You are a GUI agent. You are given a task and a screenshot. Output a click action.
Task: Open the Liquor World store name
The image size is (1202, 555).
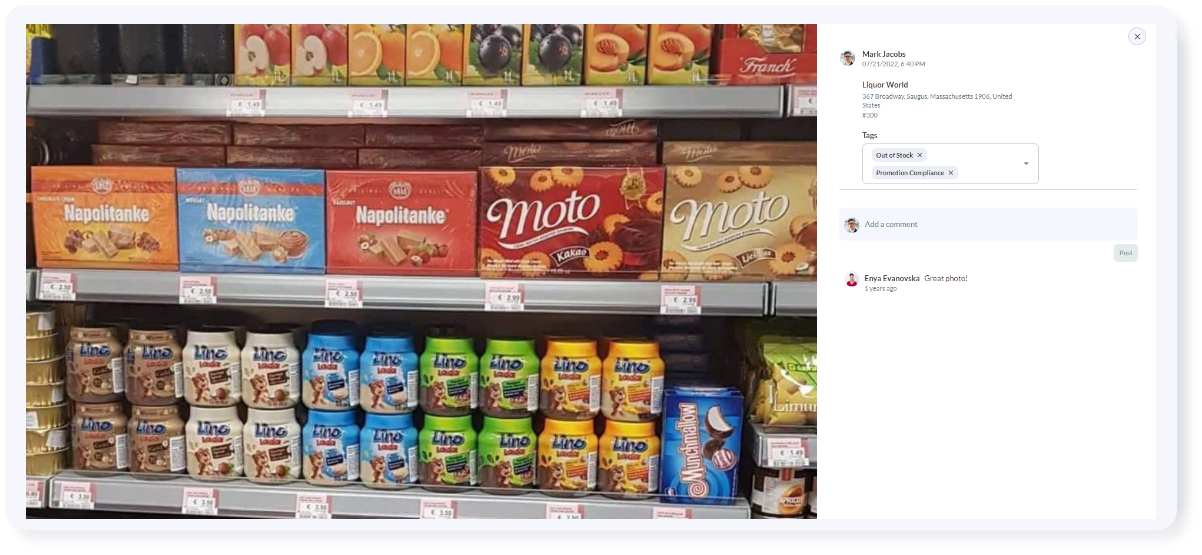[x=885, y=85]
